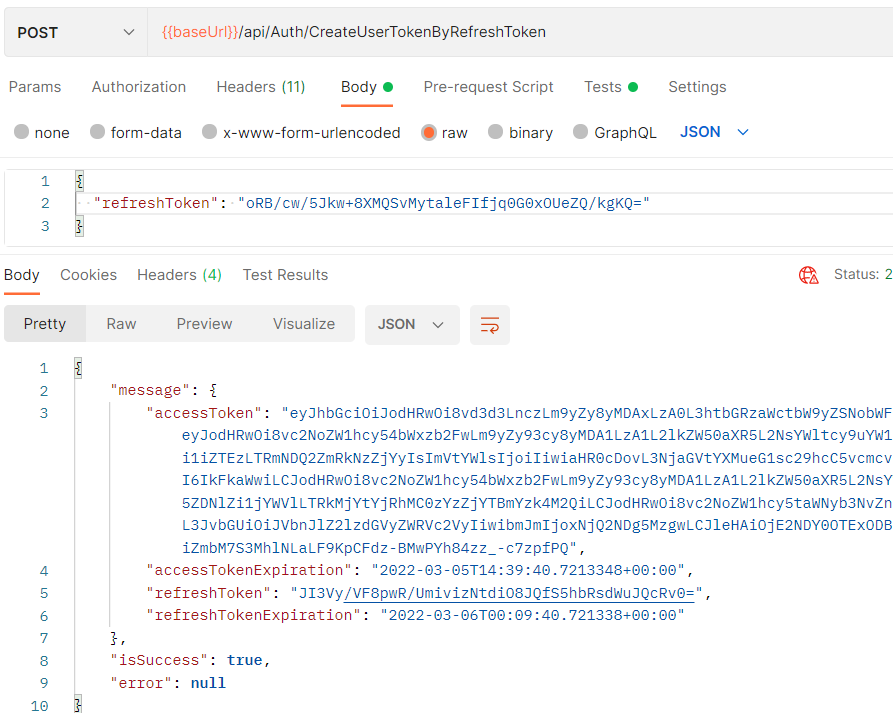Open the Test Results tab
893x713 pixels.
point(285,275)
